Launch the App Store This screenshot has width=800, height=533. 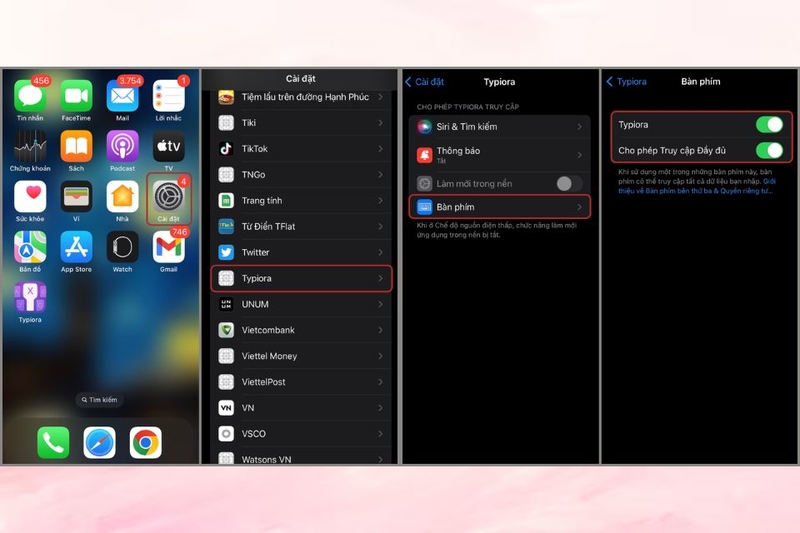(x=77, y=247)
